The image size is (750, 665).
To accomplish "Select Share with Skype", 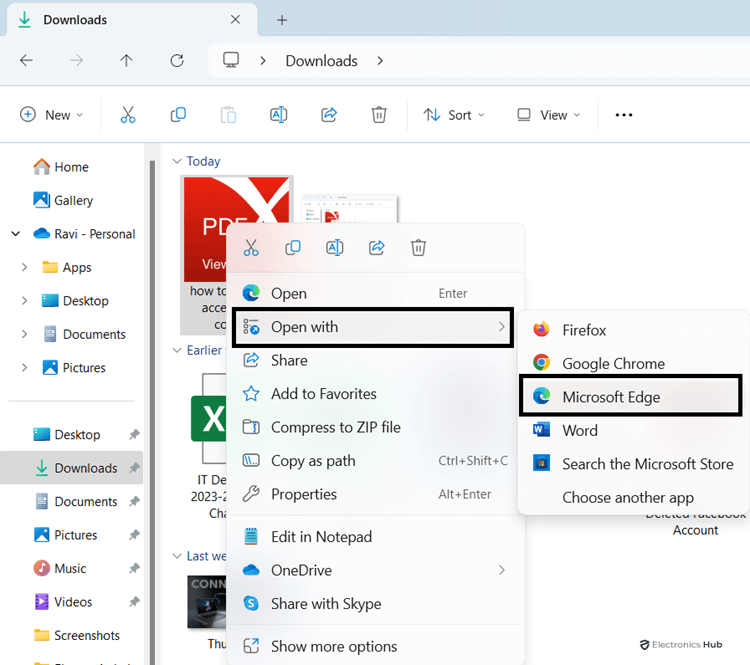I will [375, 604].
